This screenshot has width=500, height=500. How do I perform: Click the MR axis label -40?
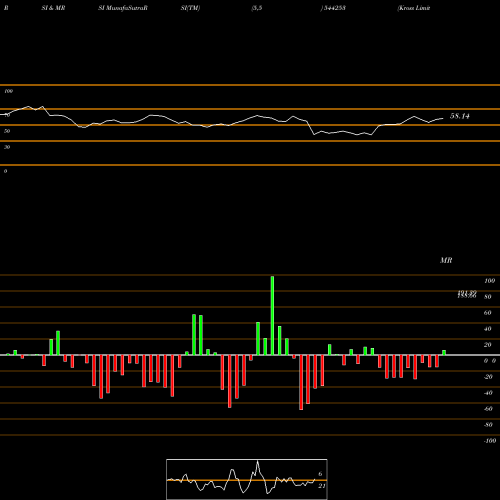click(x=488, y=393)
